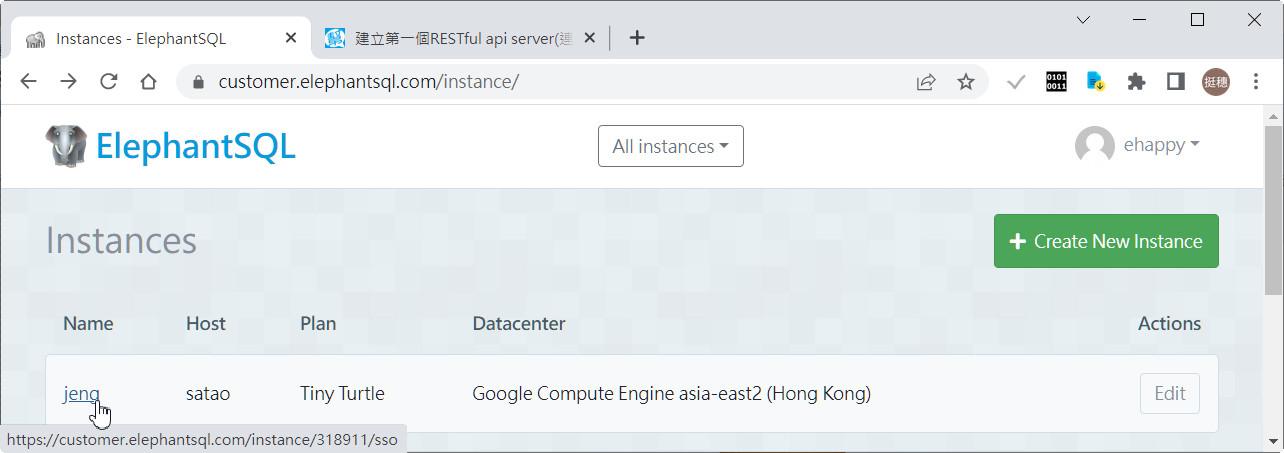Edit the jeng instance

pyautogui.click(x=1169, y=394)
